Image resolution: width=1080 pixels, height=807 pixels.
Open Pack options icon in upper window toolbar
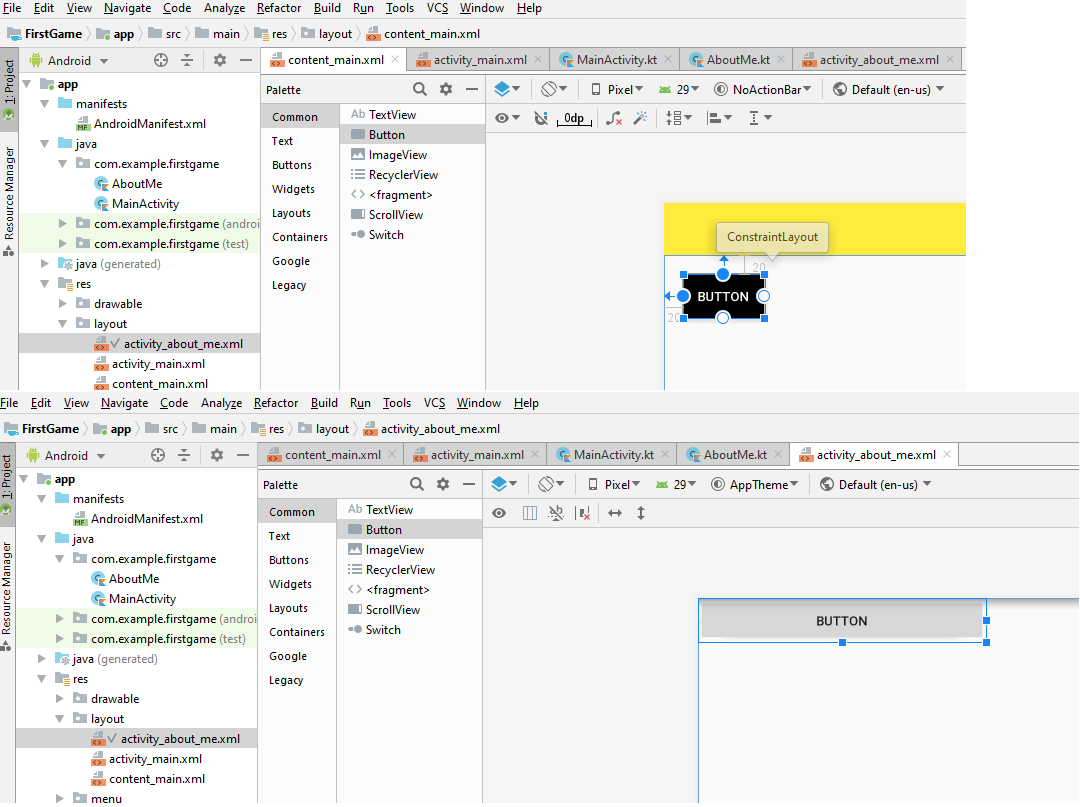(678, 118)
